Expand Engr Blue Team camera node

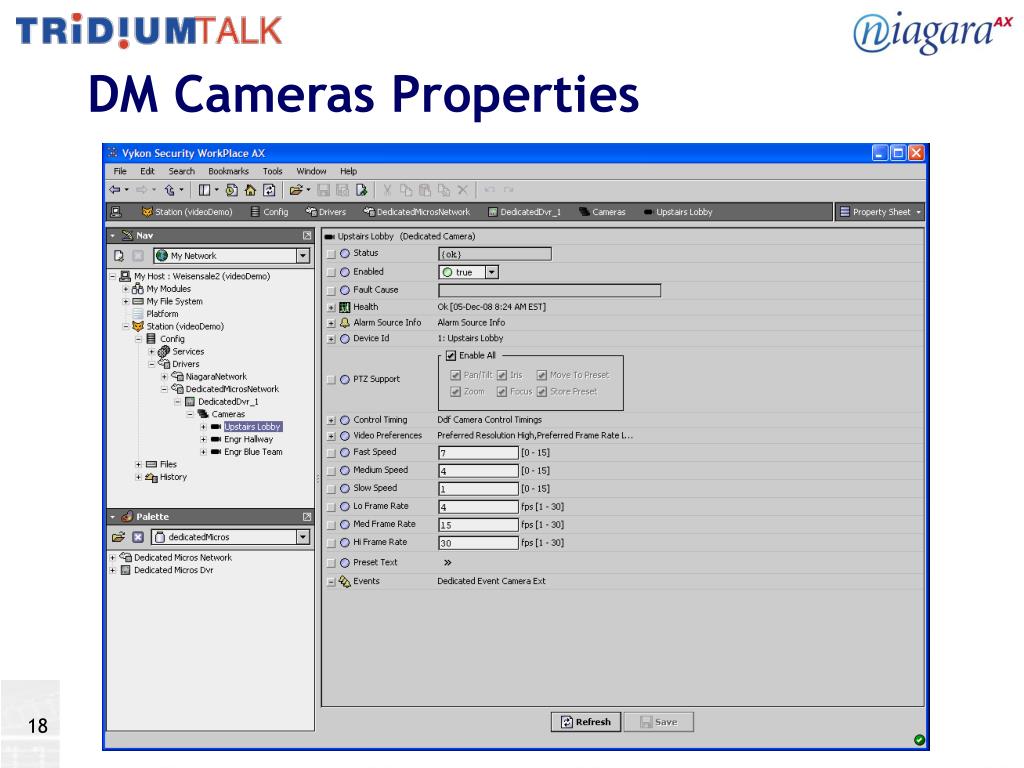tap(204, 452)
